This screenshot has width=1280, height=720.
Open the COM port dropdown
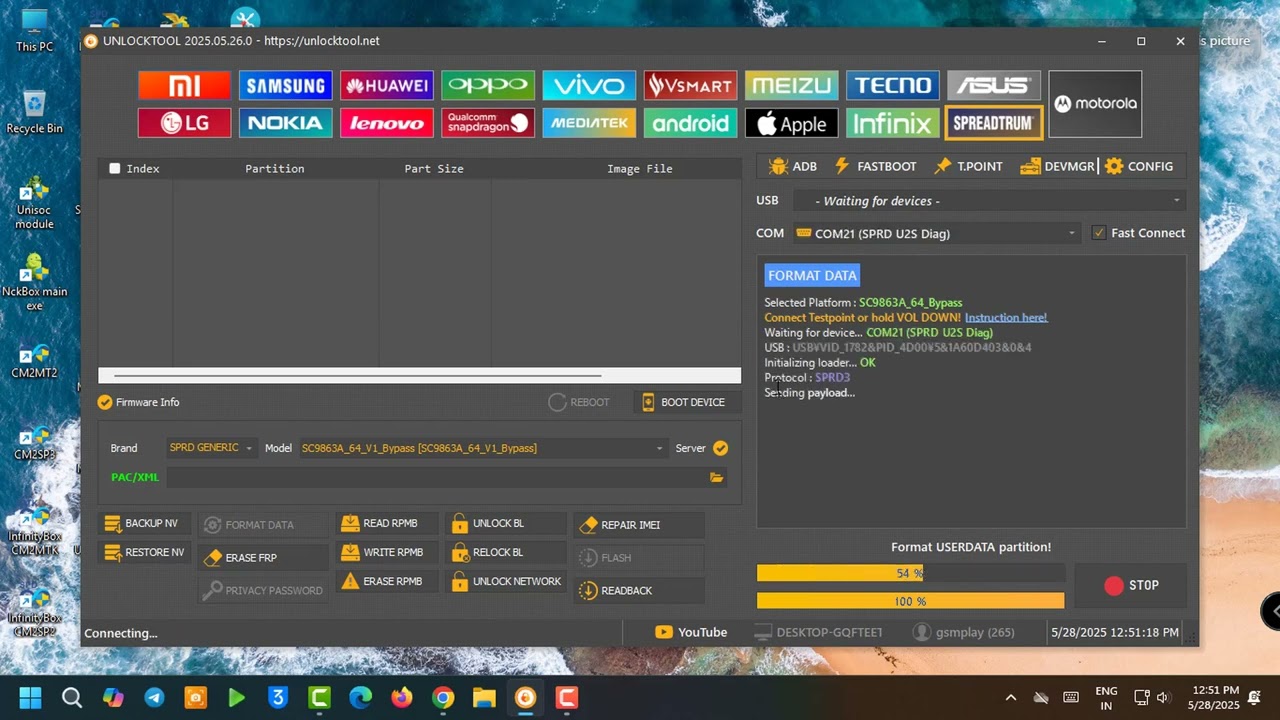click(937, 233)
